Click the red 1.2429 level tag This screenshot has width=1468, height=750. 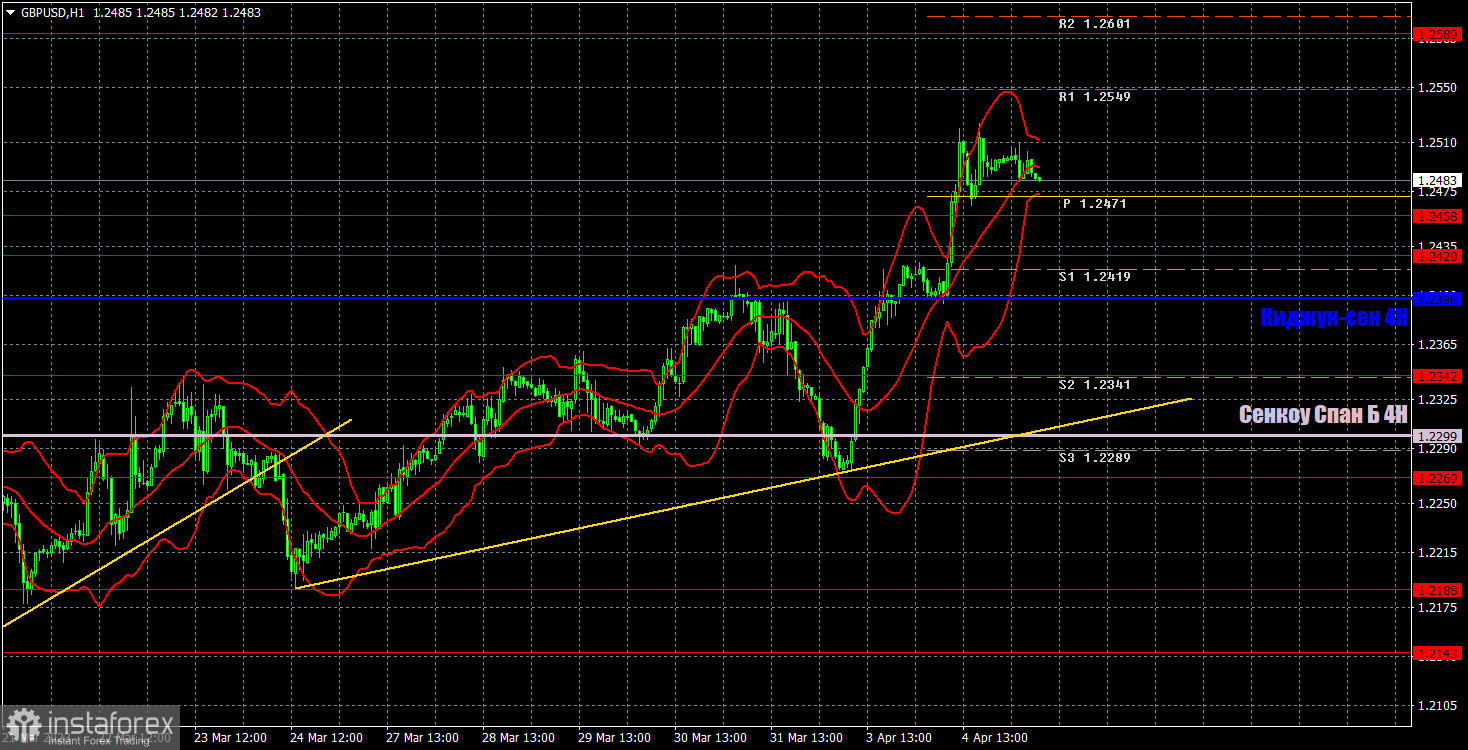(1439, 257)
